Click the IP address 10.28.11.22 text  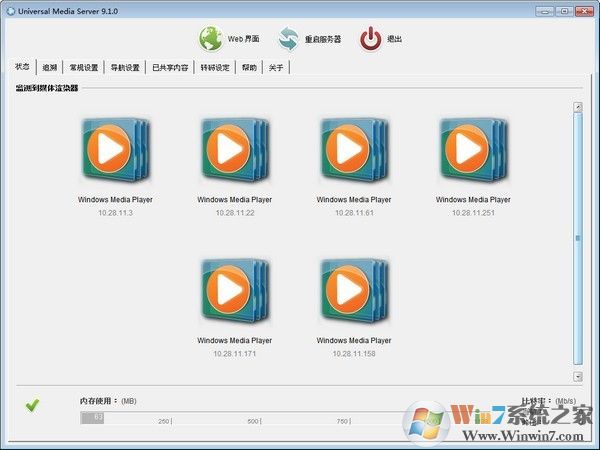(x=235, y=213)
